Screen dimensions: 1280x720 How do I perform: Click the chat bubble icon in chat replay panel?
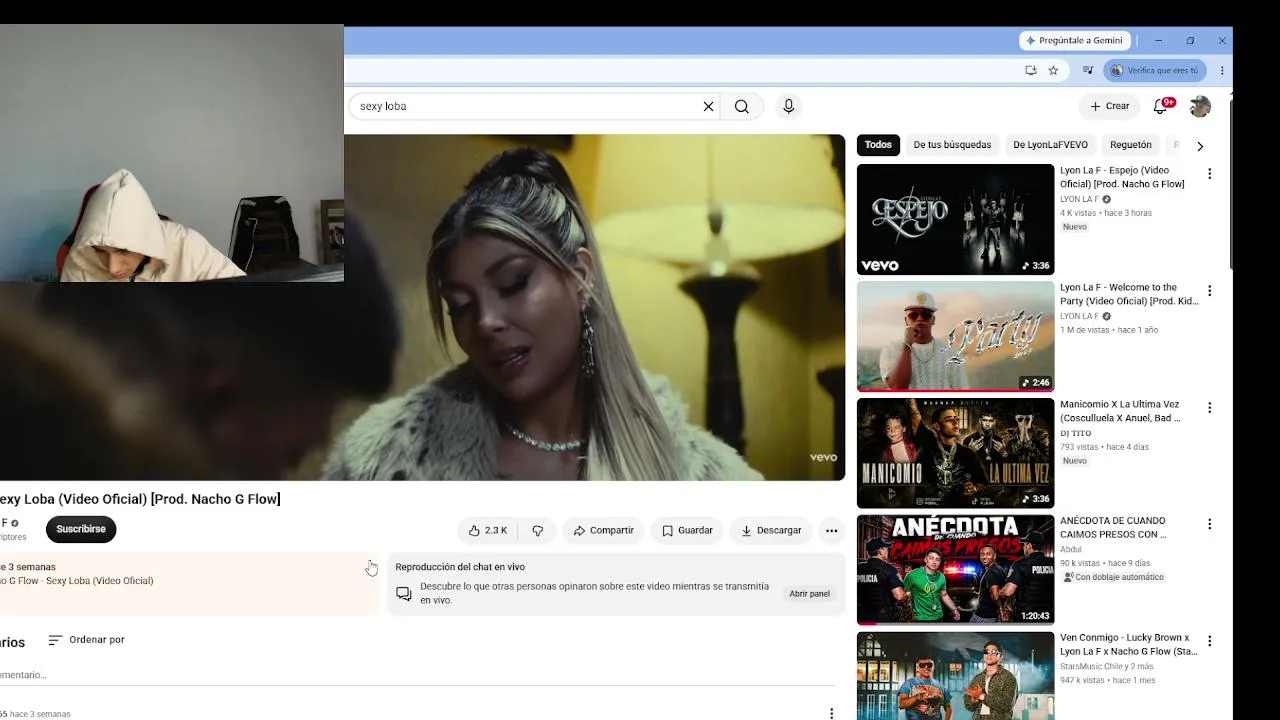pos(404,594)
